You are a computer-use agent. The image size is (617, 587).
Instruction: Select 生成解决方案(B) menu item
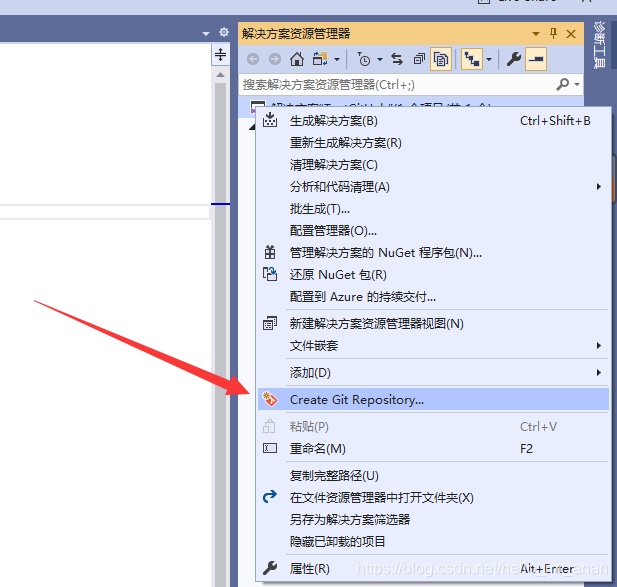click(x=433, y=121)
